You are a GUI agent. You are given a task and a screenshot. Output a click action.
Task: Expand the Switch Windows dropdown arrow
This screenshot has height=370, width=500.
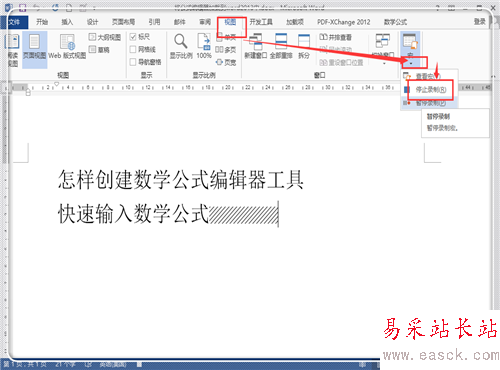pos(383,63)
